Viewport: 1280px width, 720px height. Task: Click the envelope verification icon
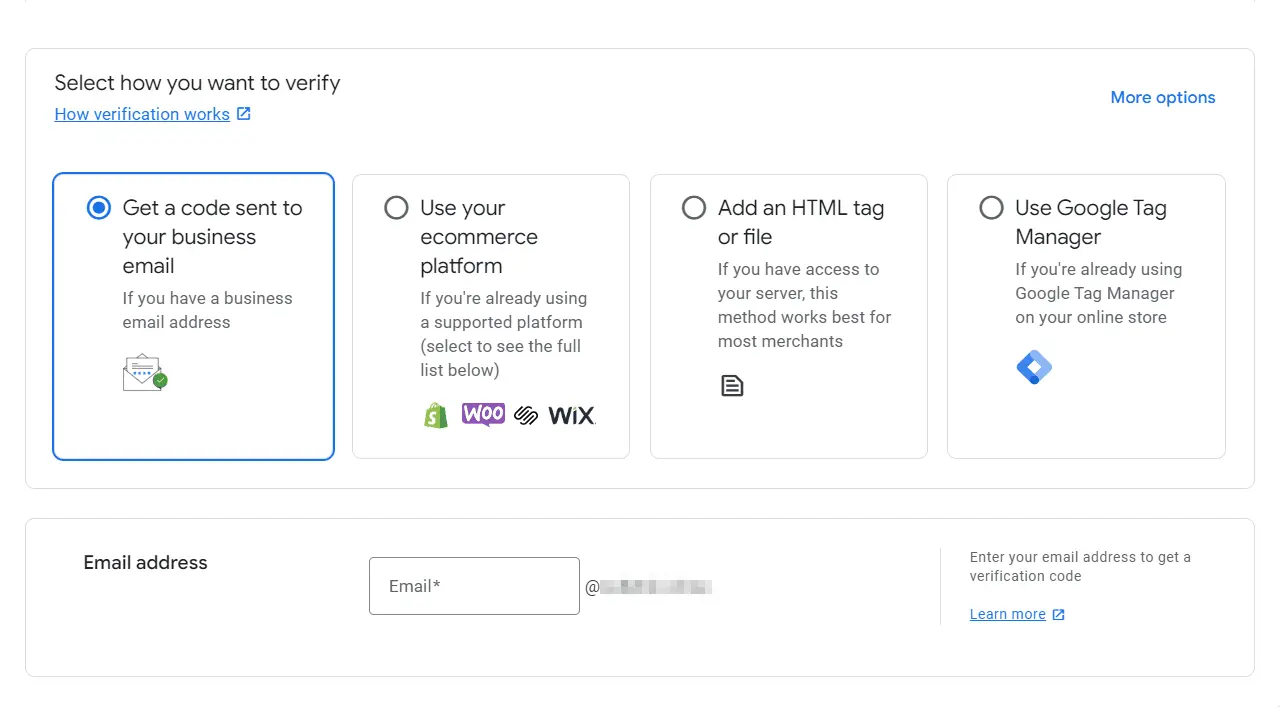point(144,371)
